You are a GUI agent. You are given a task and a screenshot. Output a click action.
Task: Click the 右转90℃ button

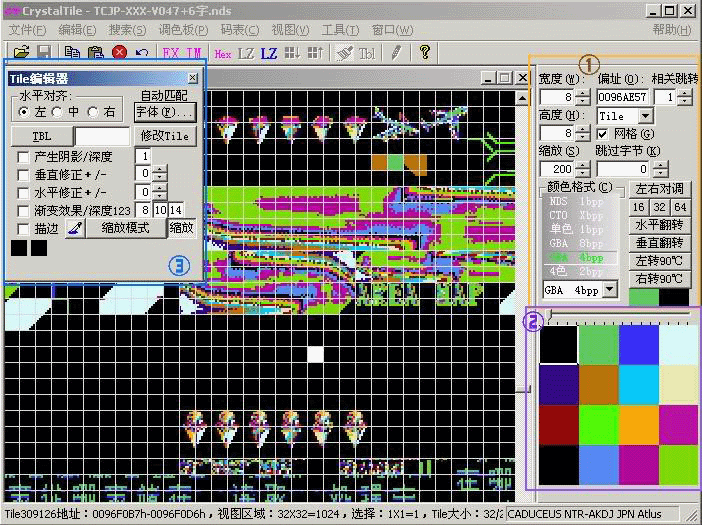click(x=659, y=279)
